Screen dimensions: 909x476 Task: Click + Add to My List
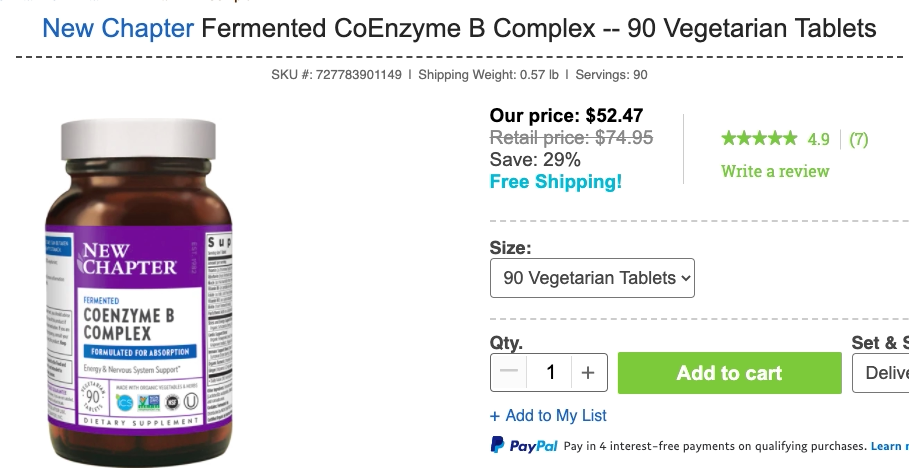coord(548,415)
